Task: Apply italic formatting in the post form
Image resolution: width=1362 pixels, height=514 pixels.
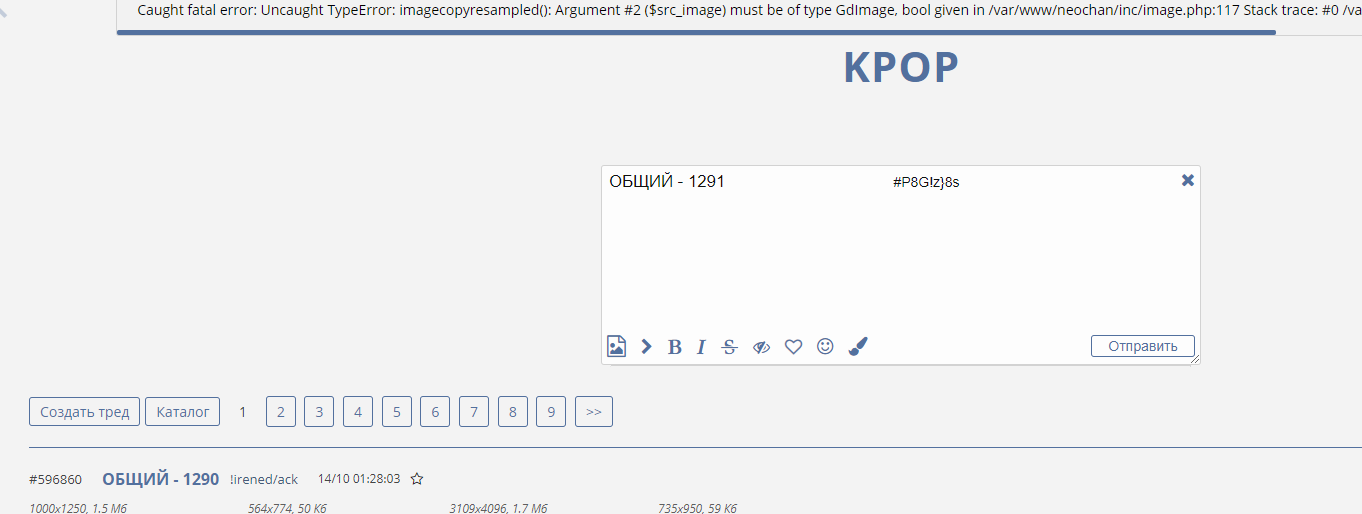Action: 701,347
